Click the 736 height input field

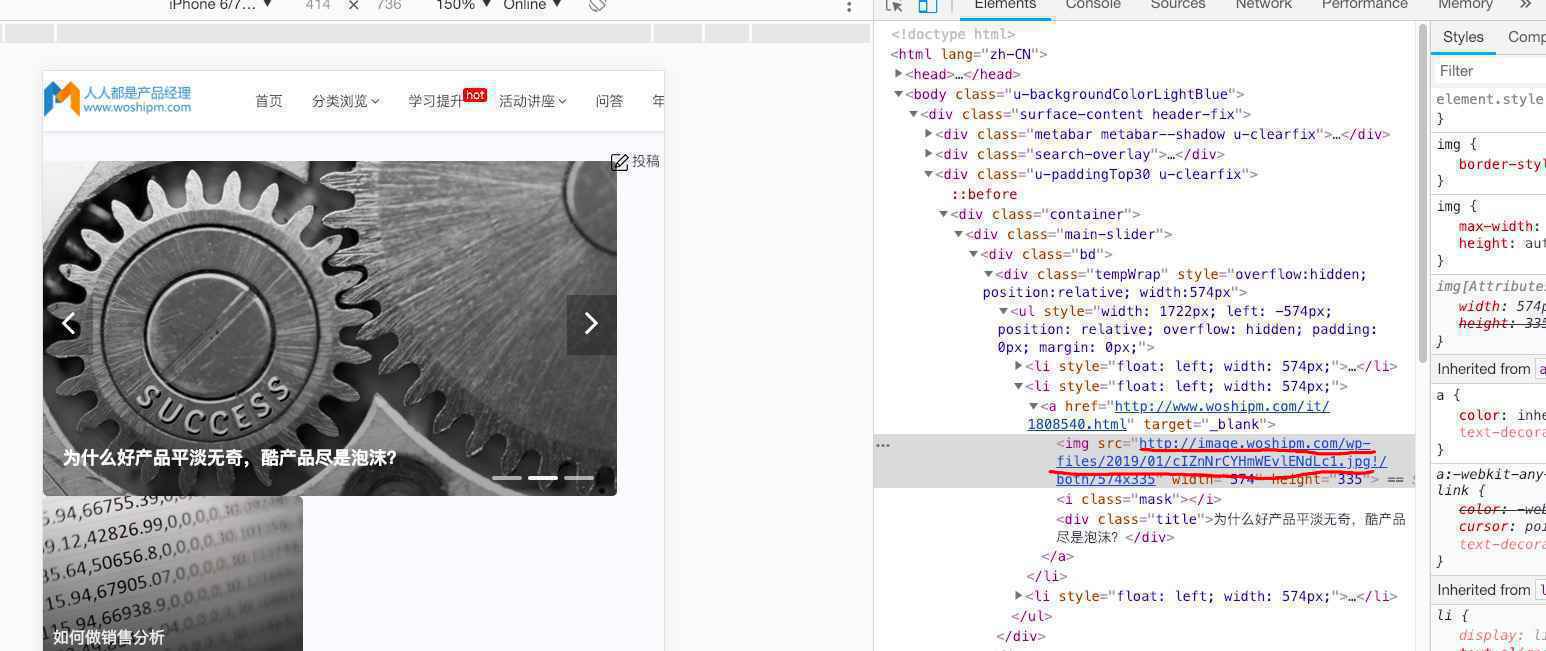[389, 5]
